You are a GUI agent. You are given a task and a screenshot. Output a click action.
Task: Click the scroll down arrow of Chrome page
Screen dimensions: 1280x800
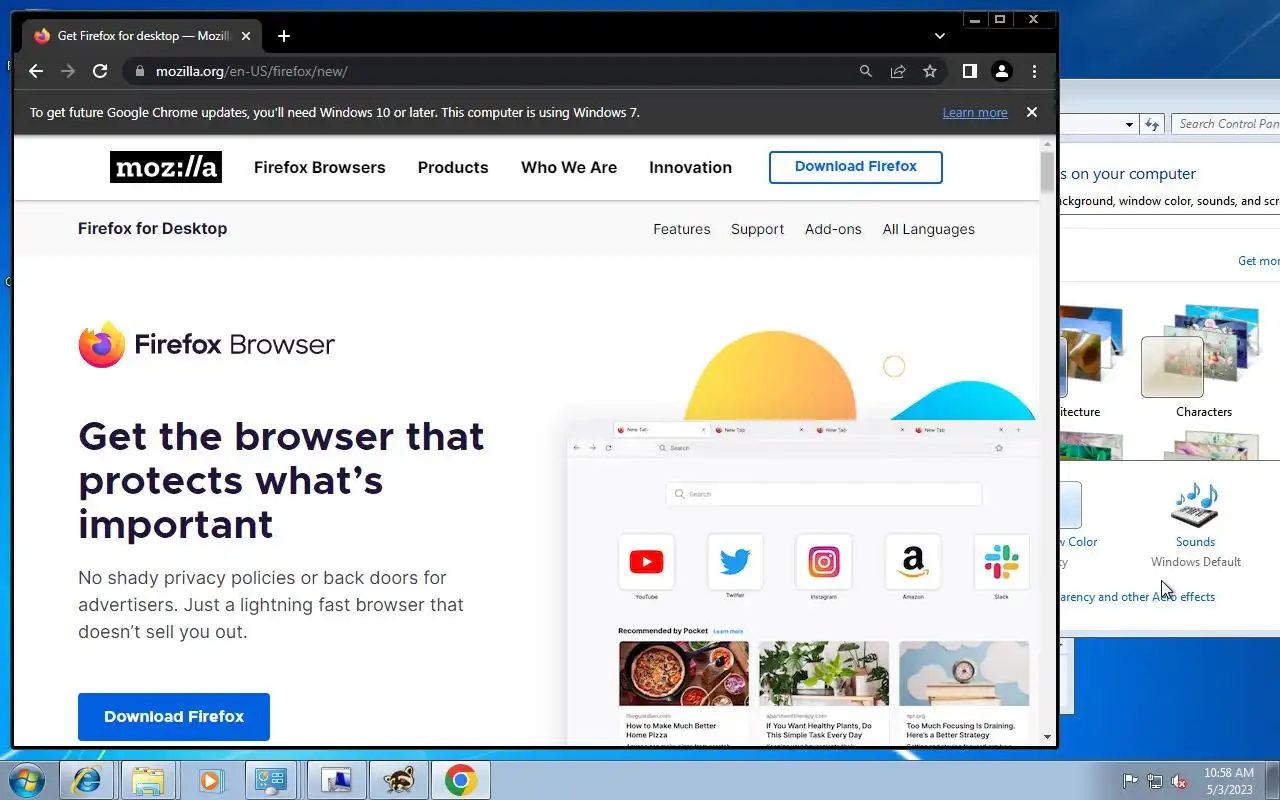[1047, 737]
